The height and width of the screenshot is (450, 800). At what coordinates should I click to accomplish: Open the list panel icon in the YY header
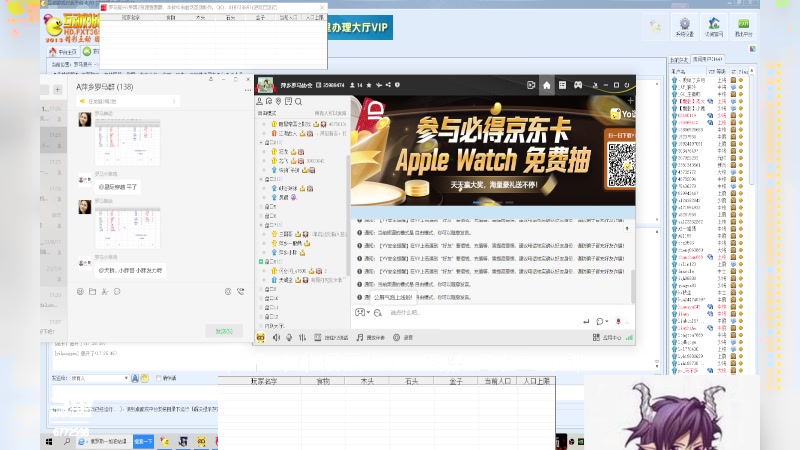pos(562,85)
